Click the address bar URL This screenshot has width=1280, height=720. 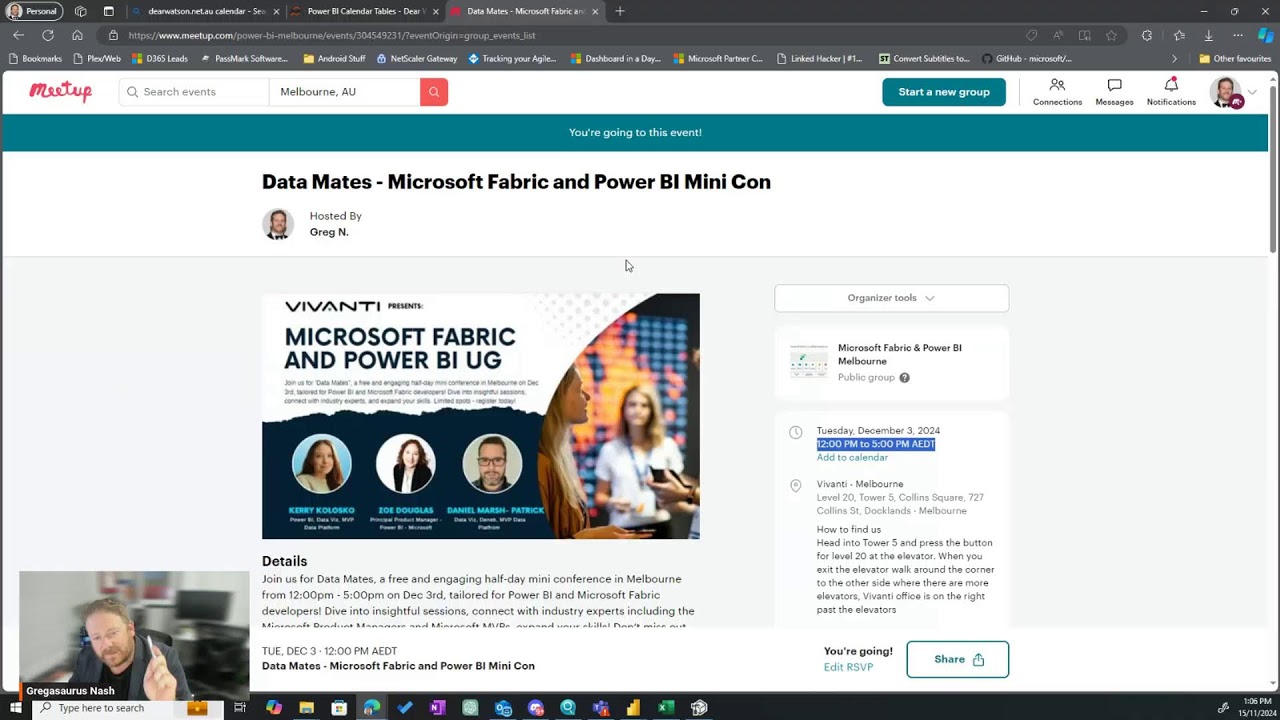click(332, 35)
